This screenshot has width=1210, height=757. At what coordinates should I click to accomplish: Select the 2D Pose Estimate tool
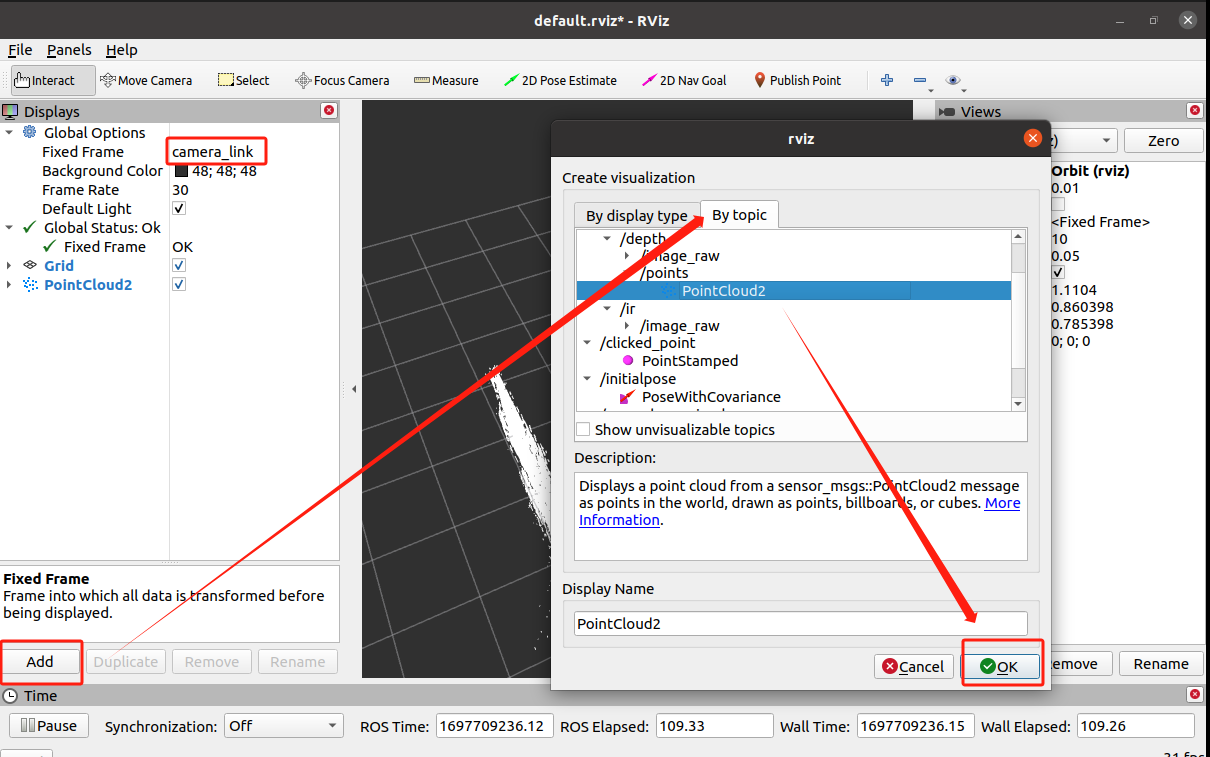click(560, 80)
